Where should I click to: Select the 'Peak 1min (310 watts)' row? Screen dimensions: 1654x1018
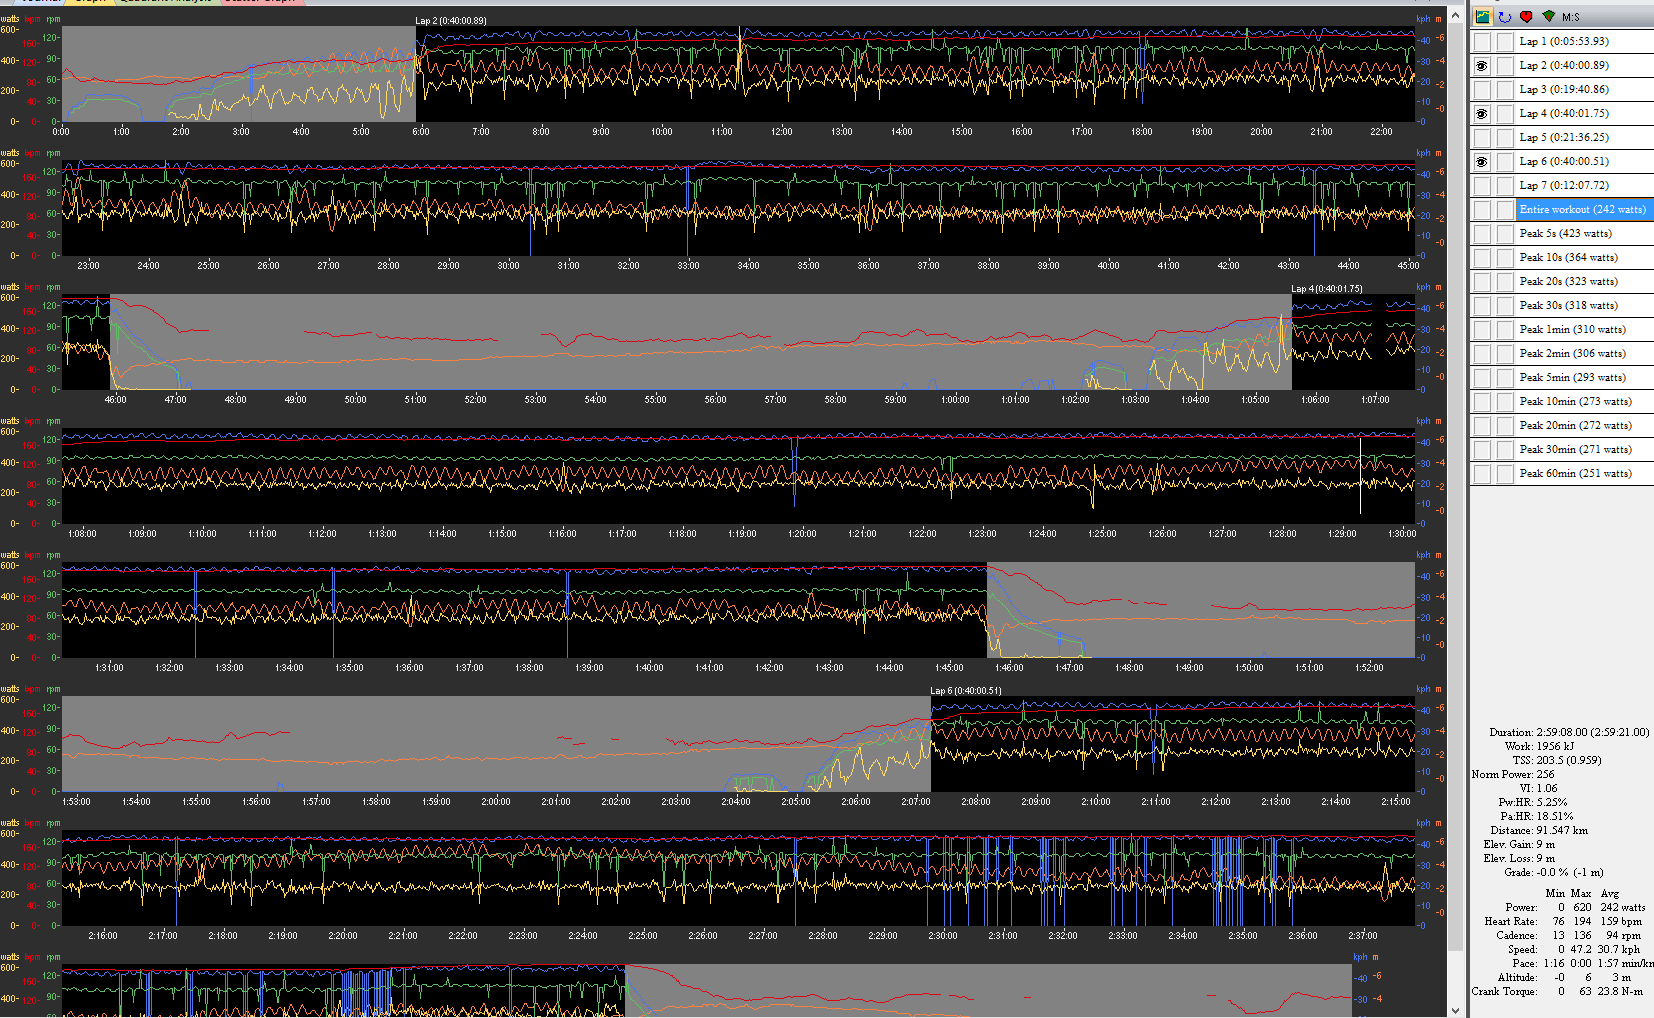pyautogui.click(x=1585, y=329)
